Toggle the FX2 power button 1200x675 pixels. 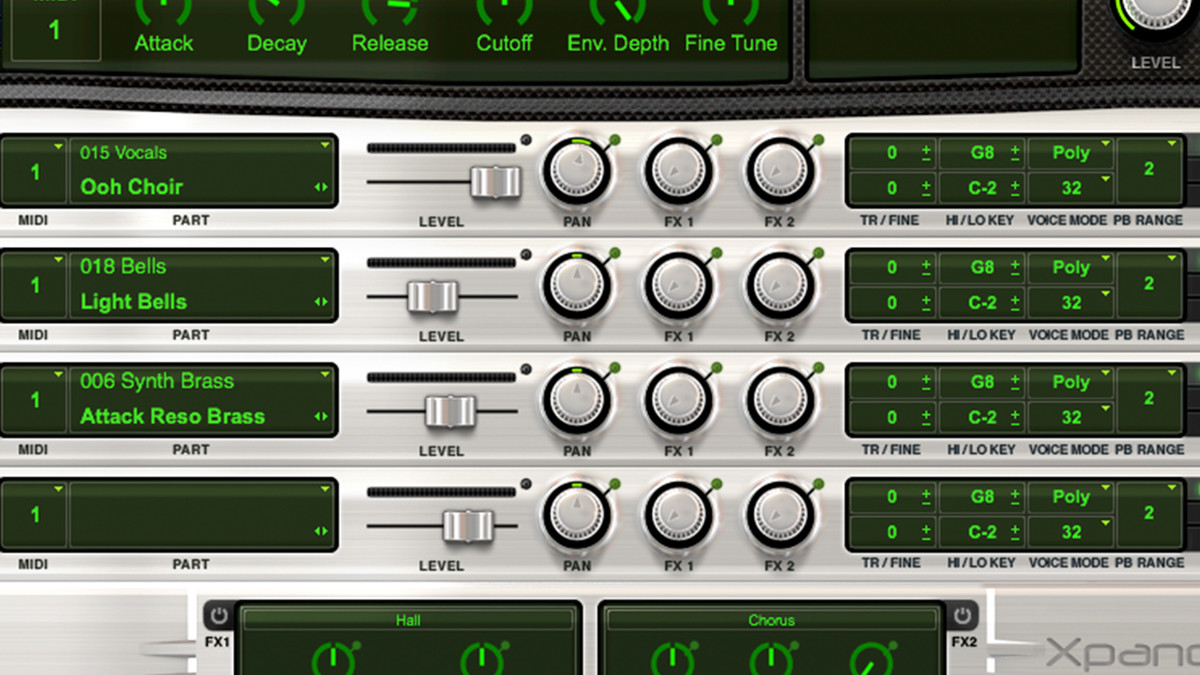coord(963,615)
